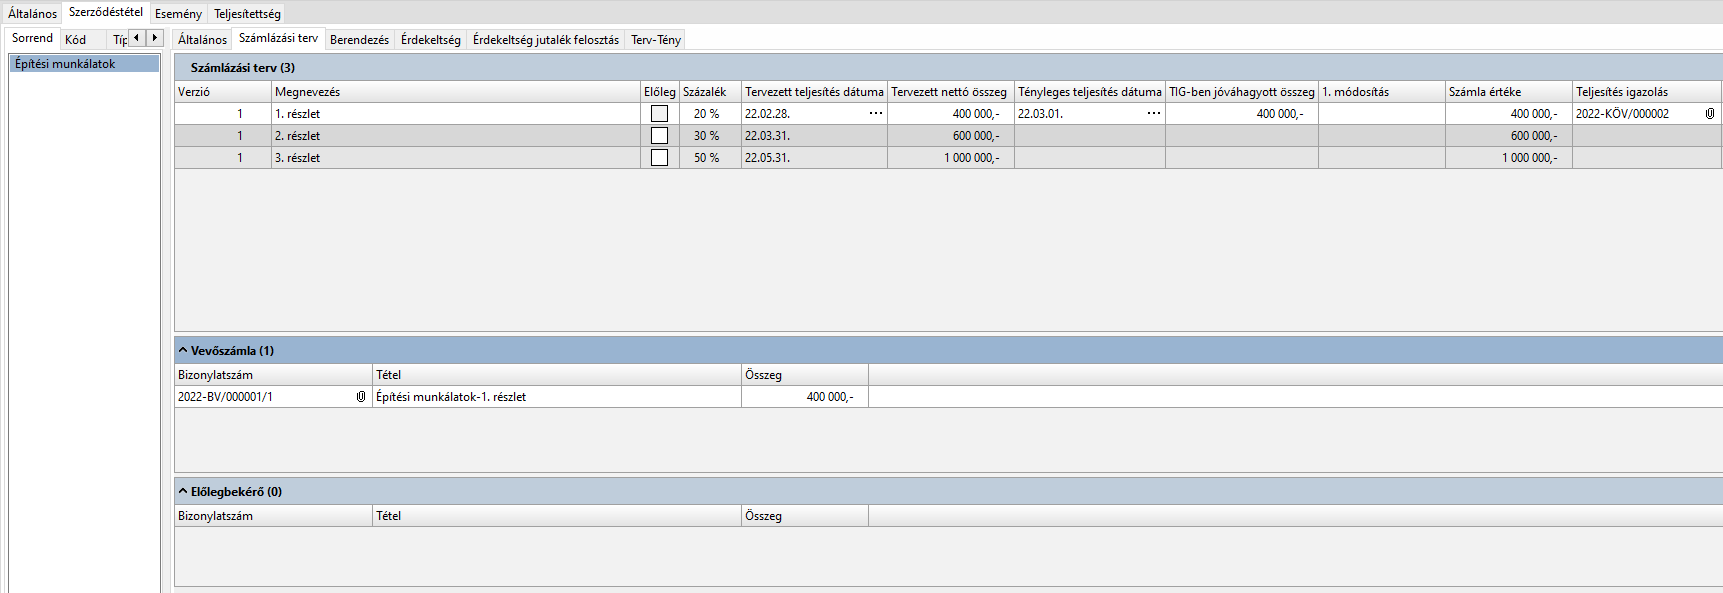Sort by Tényleges teljesítés dátuma header
Viewport: 1723px width, 593px height.
[x=1090, y=92]
